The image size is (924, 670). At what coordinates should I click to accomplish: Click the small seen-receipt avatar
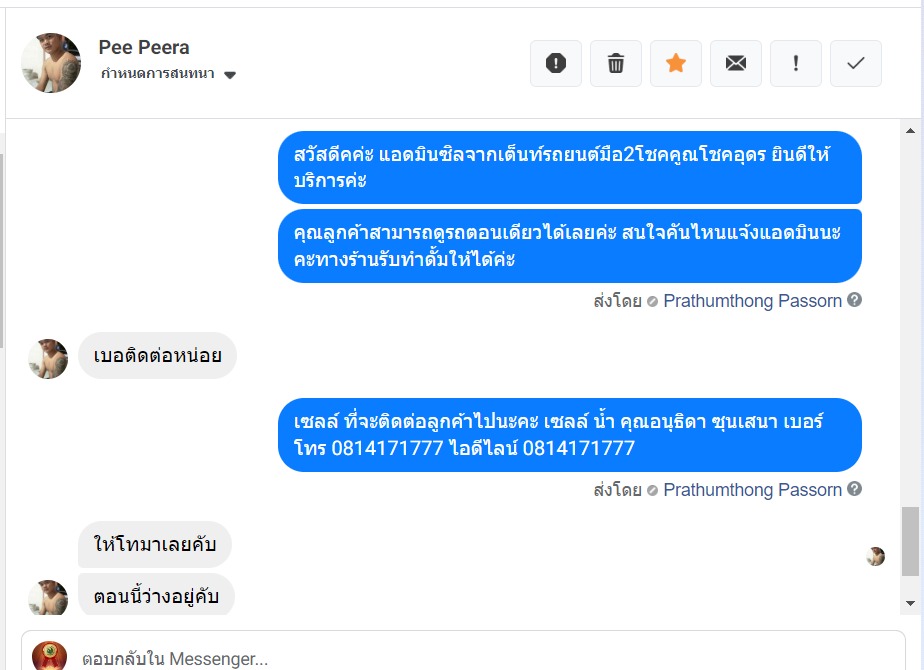tap(876, 557)
